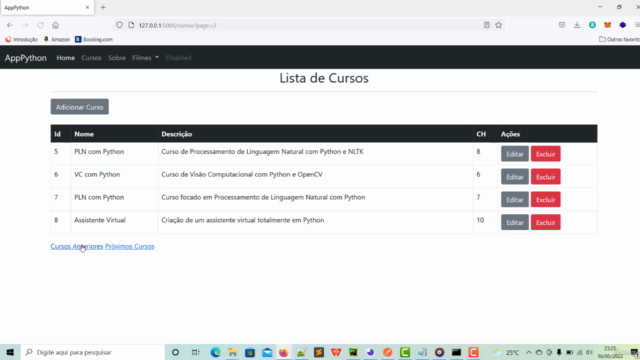Click the MetaMask fox extension icon
The width and height of the screenshot is (640, 360).
click(607, 25)
